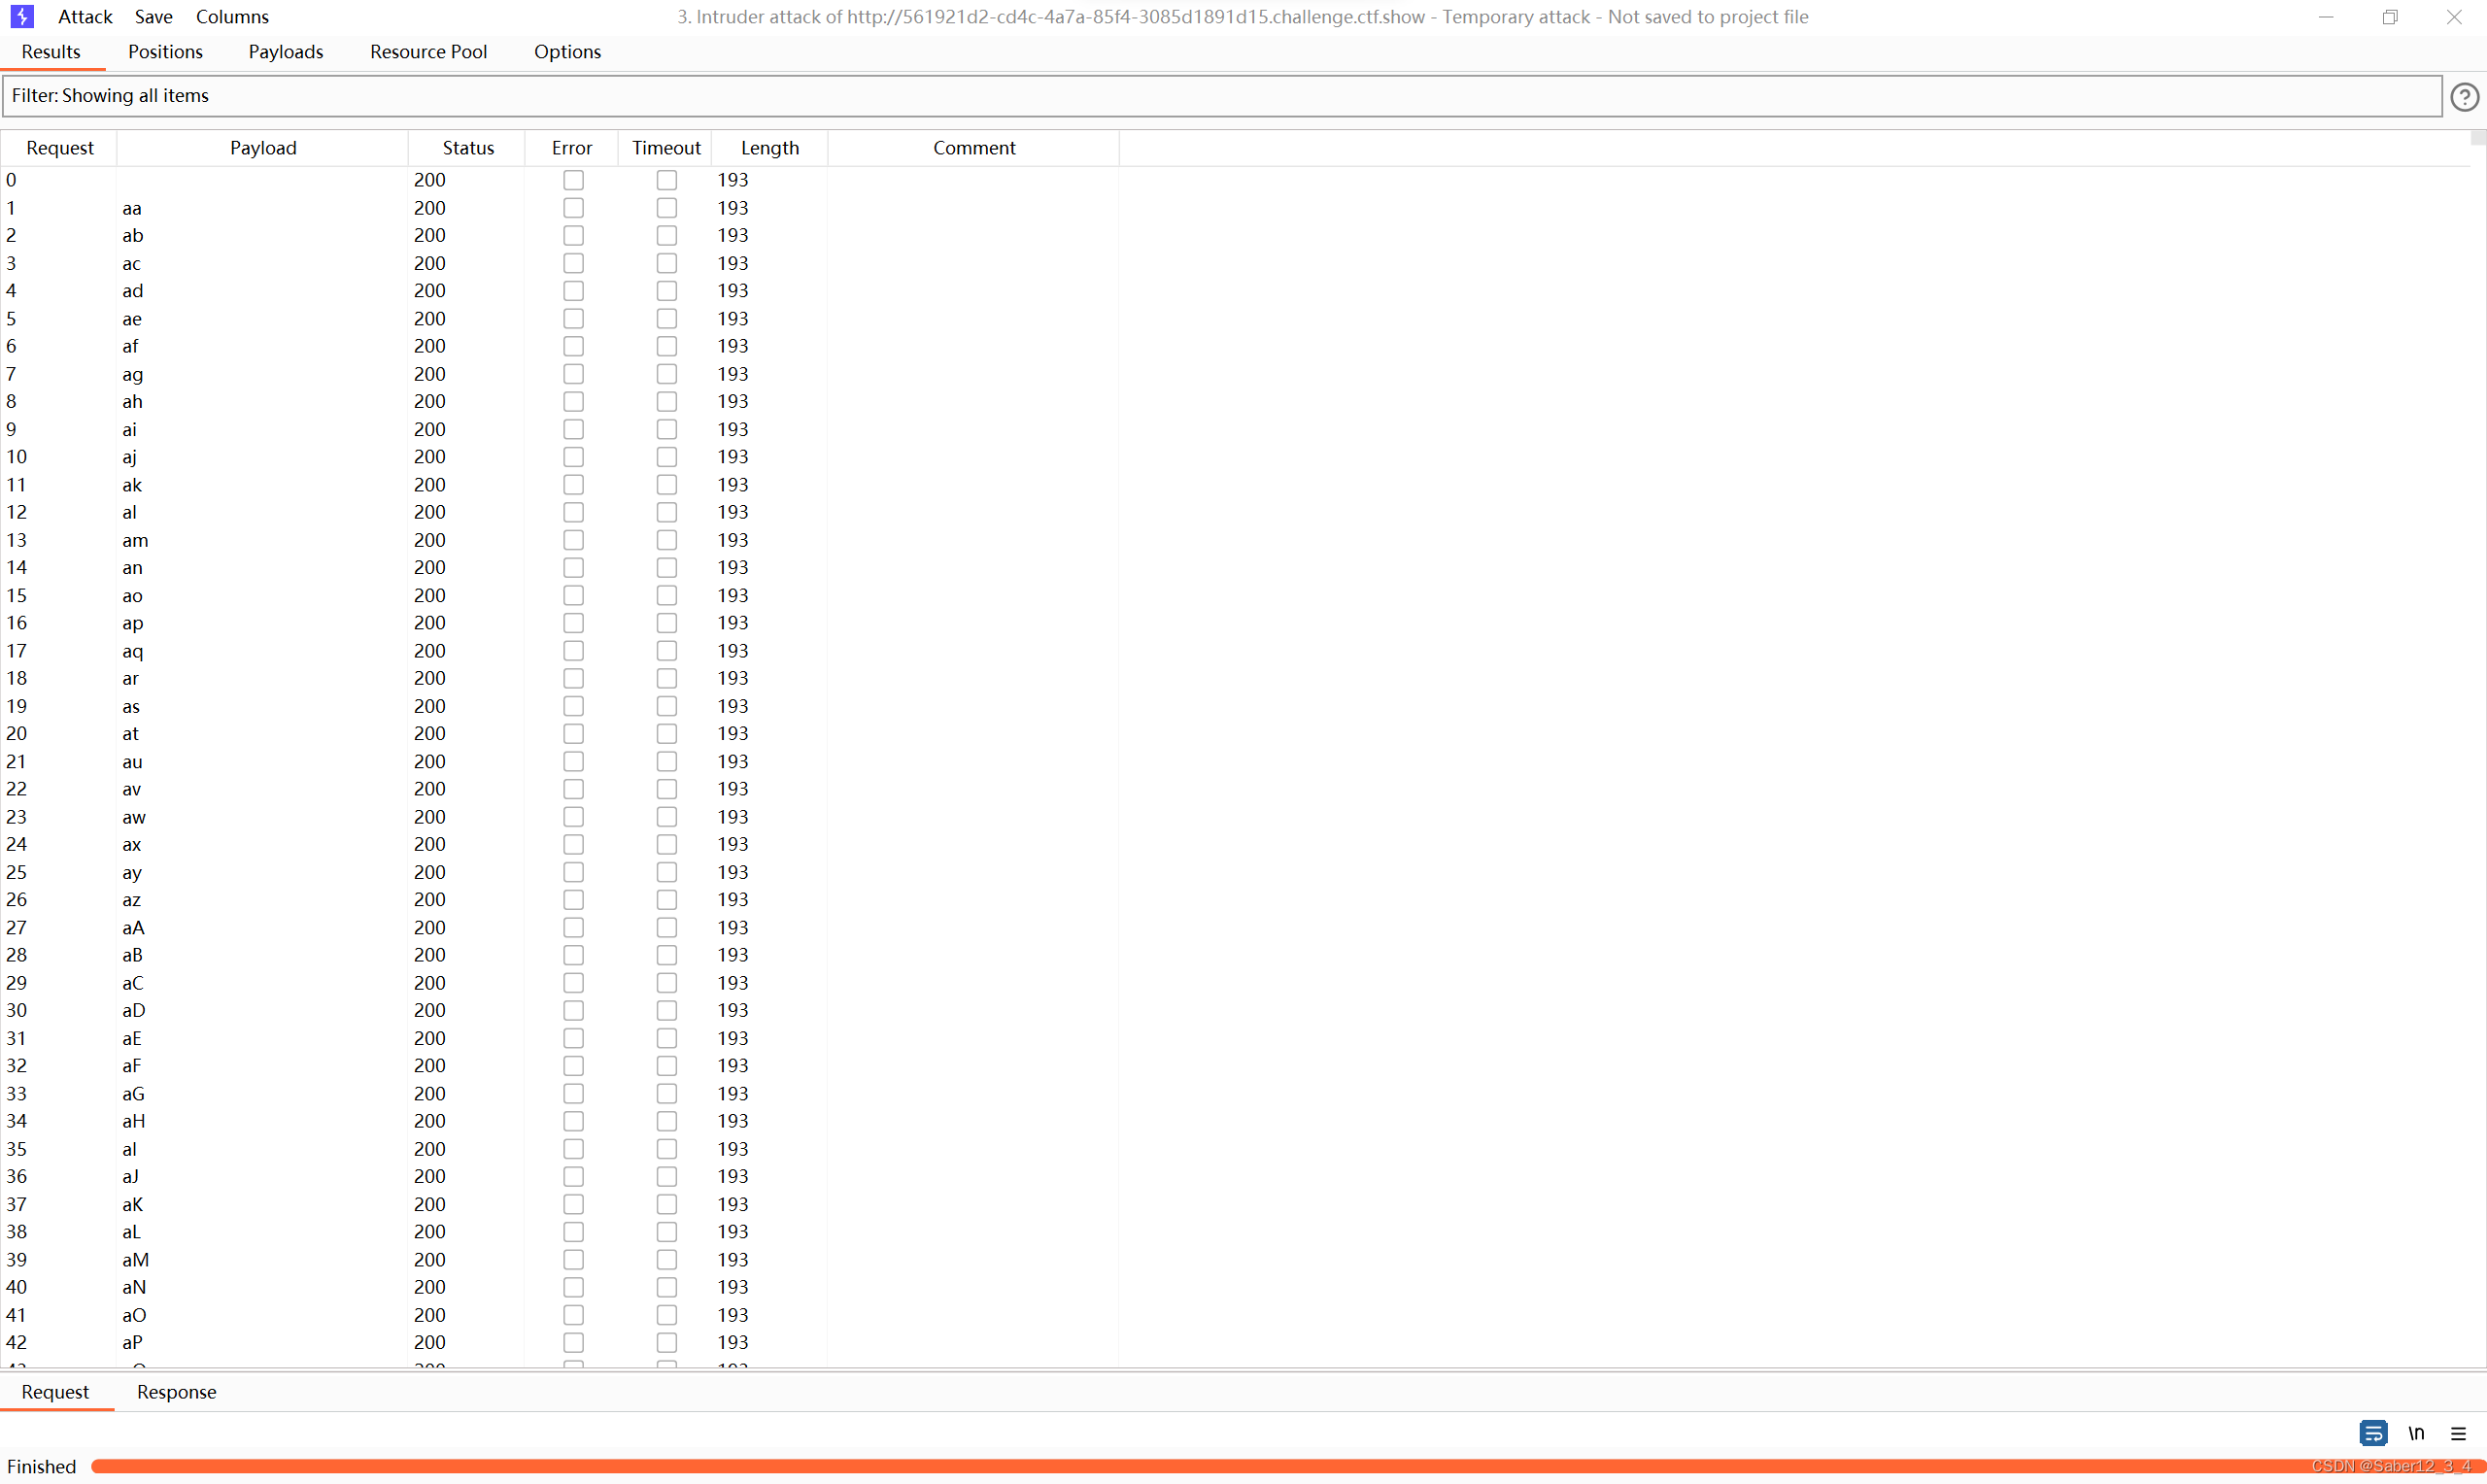Open the Columns menu
2487x1484 pixels.
[232, 17]
